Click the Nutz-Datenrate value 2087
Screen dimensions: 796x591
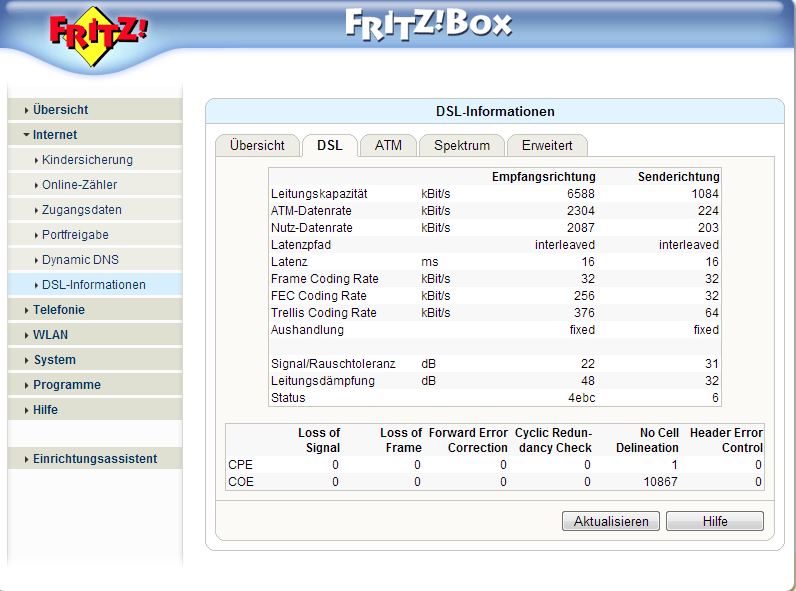point(581,227)
